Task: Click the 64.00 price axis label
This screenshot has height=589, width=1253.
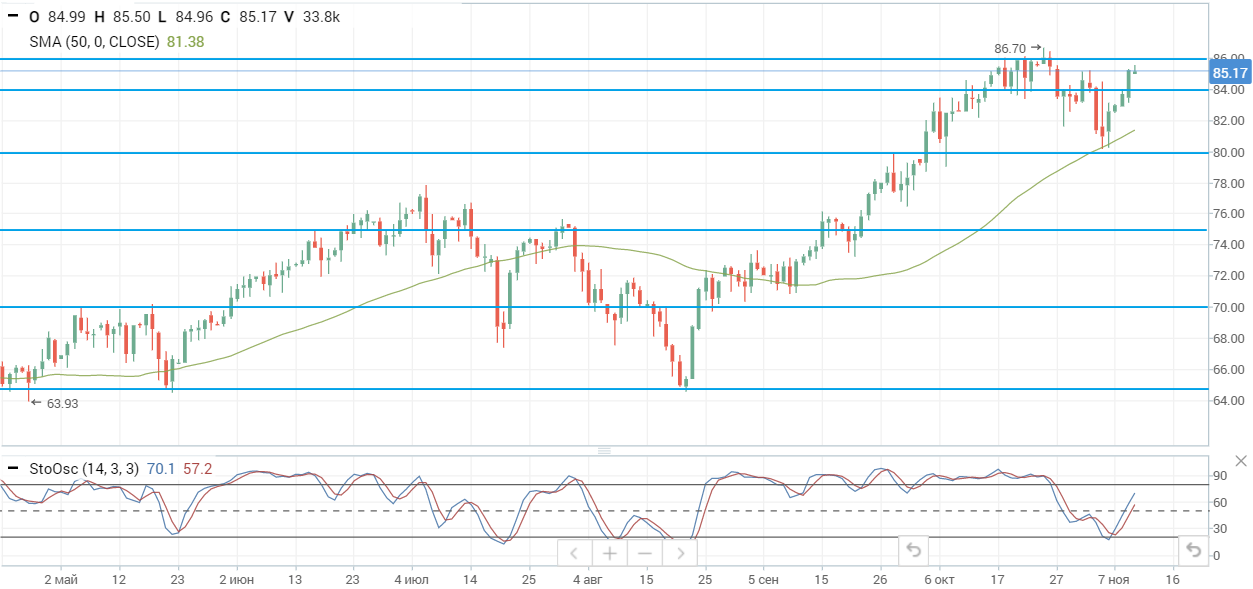Action: pyautogui.click(x=1228, y=400)
